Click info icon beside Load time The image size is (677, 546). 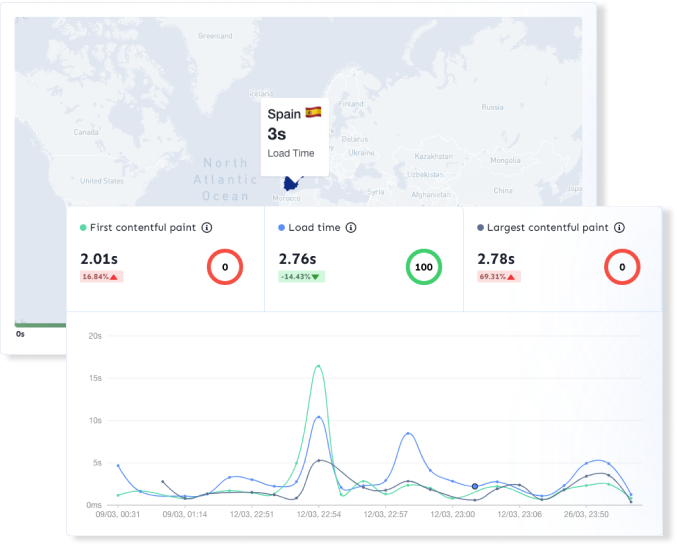coord(351,228)
